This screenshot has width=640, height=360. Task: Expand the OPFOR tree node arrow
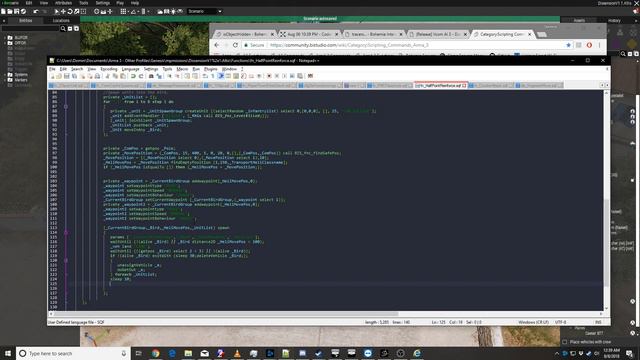click(5, 43)
